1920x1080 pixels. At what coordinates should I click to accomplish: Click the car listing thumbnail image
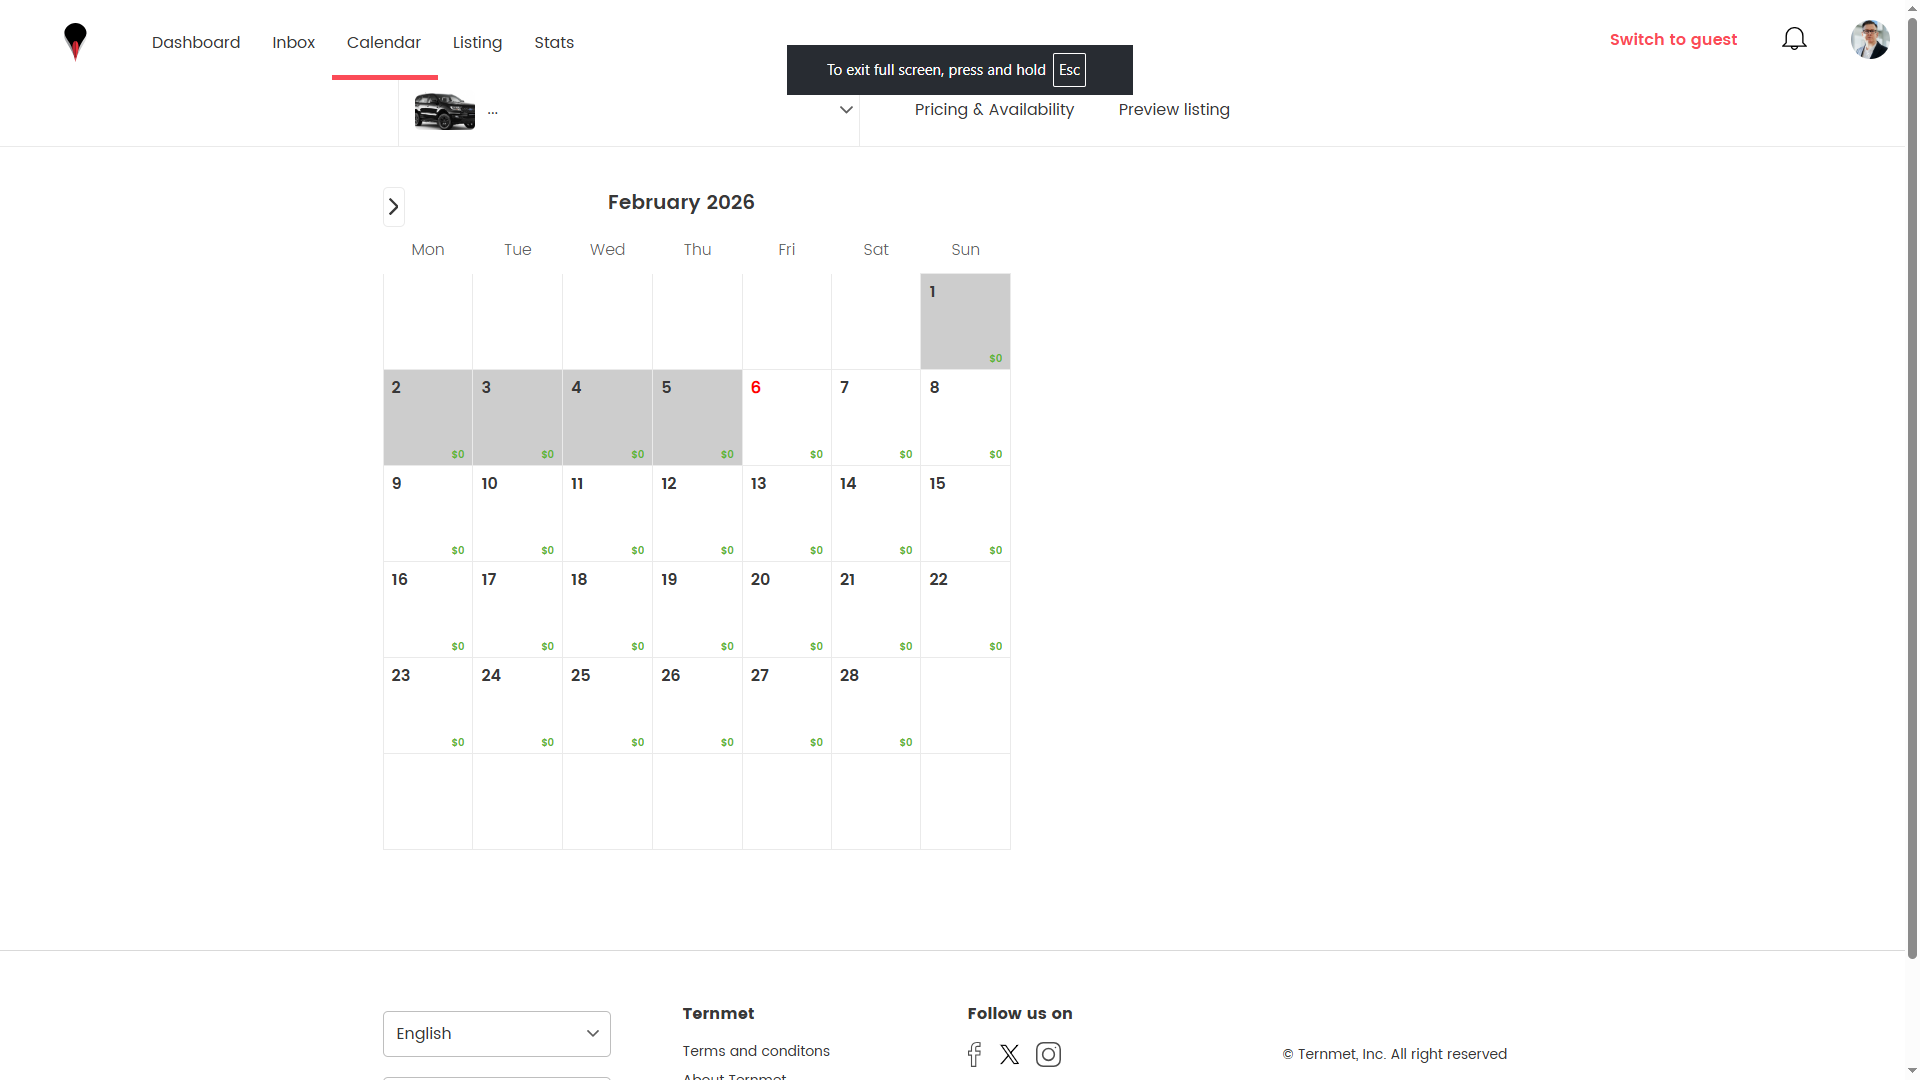coord(444,111)
